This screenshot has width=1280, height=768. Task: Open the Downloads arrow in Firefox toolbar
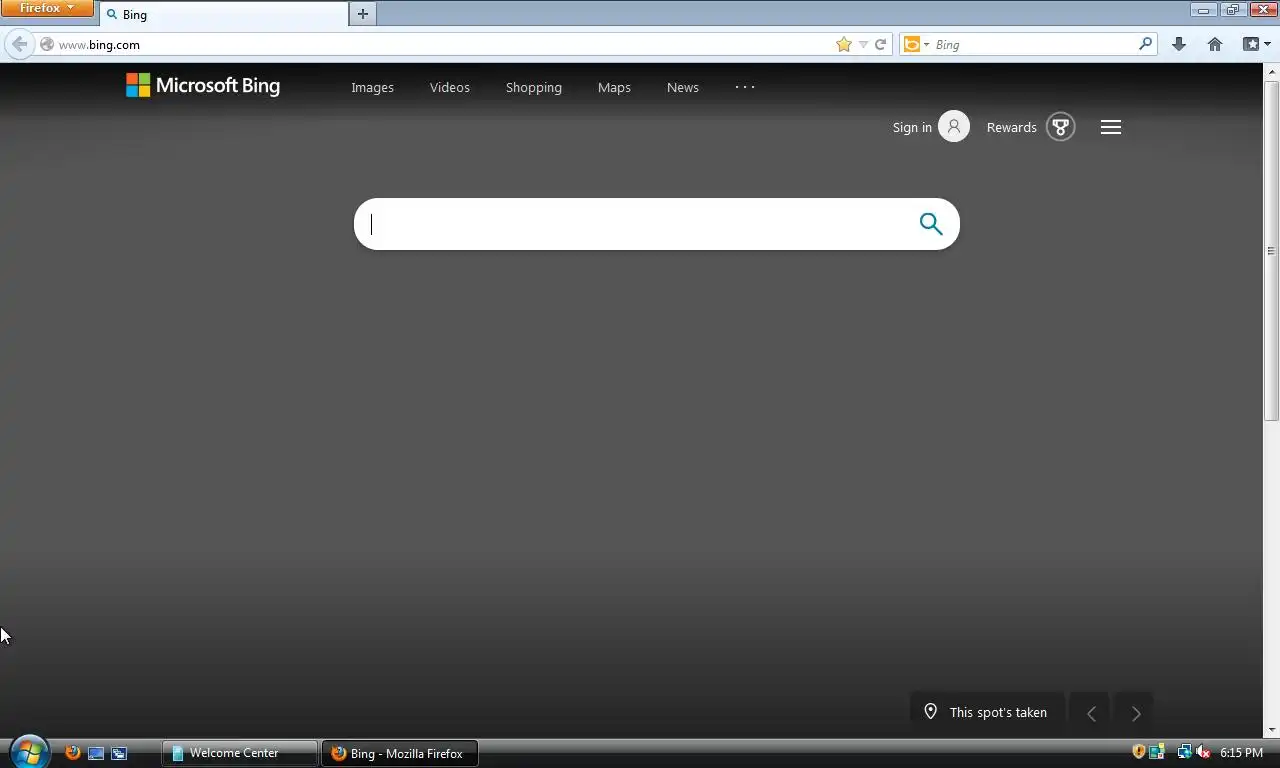pyautogui.click(x=1179, y=44)
